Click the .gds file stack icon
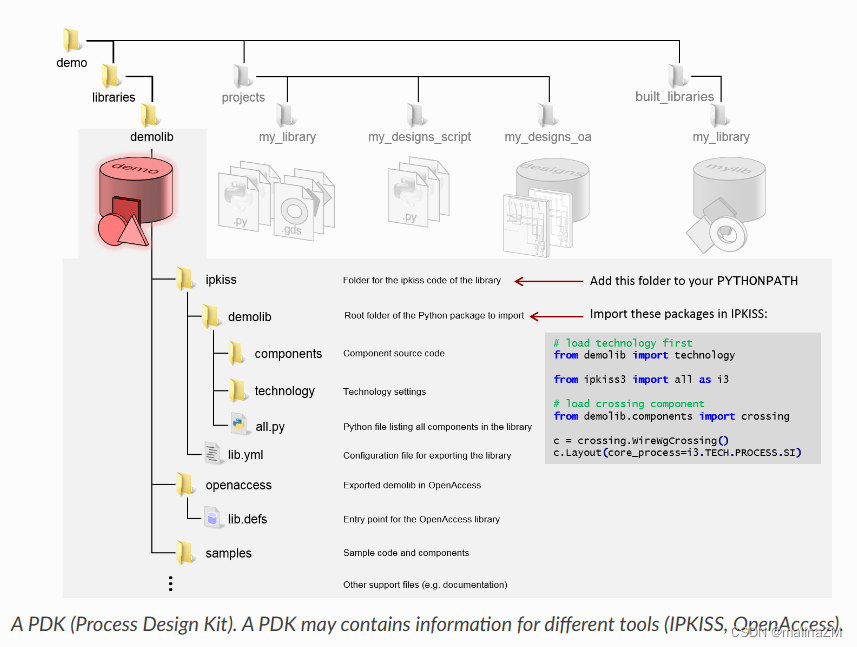Image resolution: width=857 pixels, height=647 pixels. (x=304, y=205)
